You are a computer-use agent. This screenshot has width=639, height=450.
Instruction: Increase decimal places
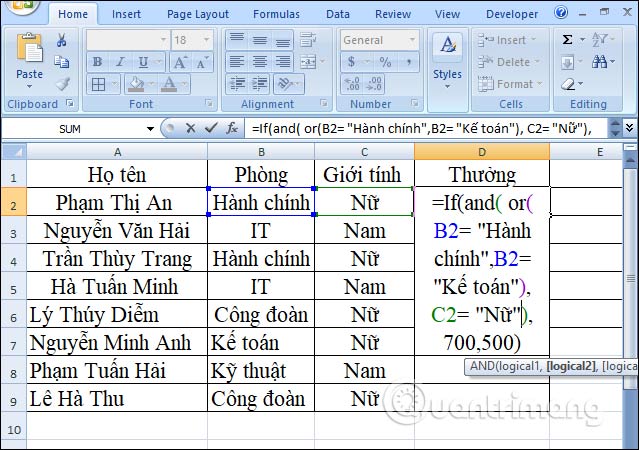352,84
